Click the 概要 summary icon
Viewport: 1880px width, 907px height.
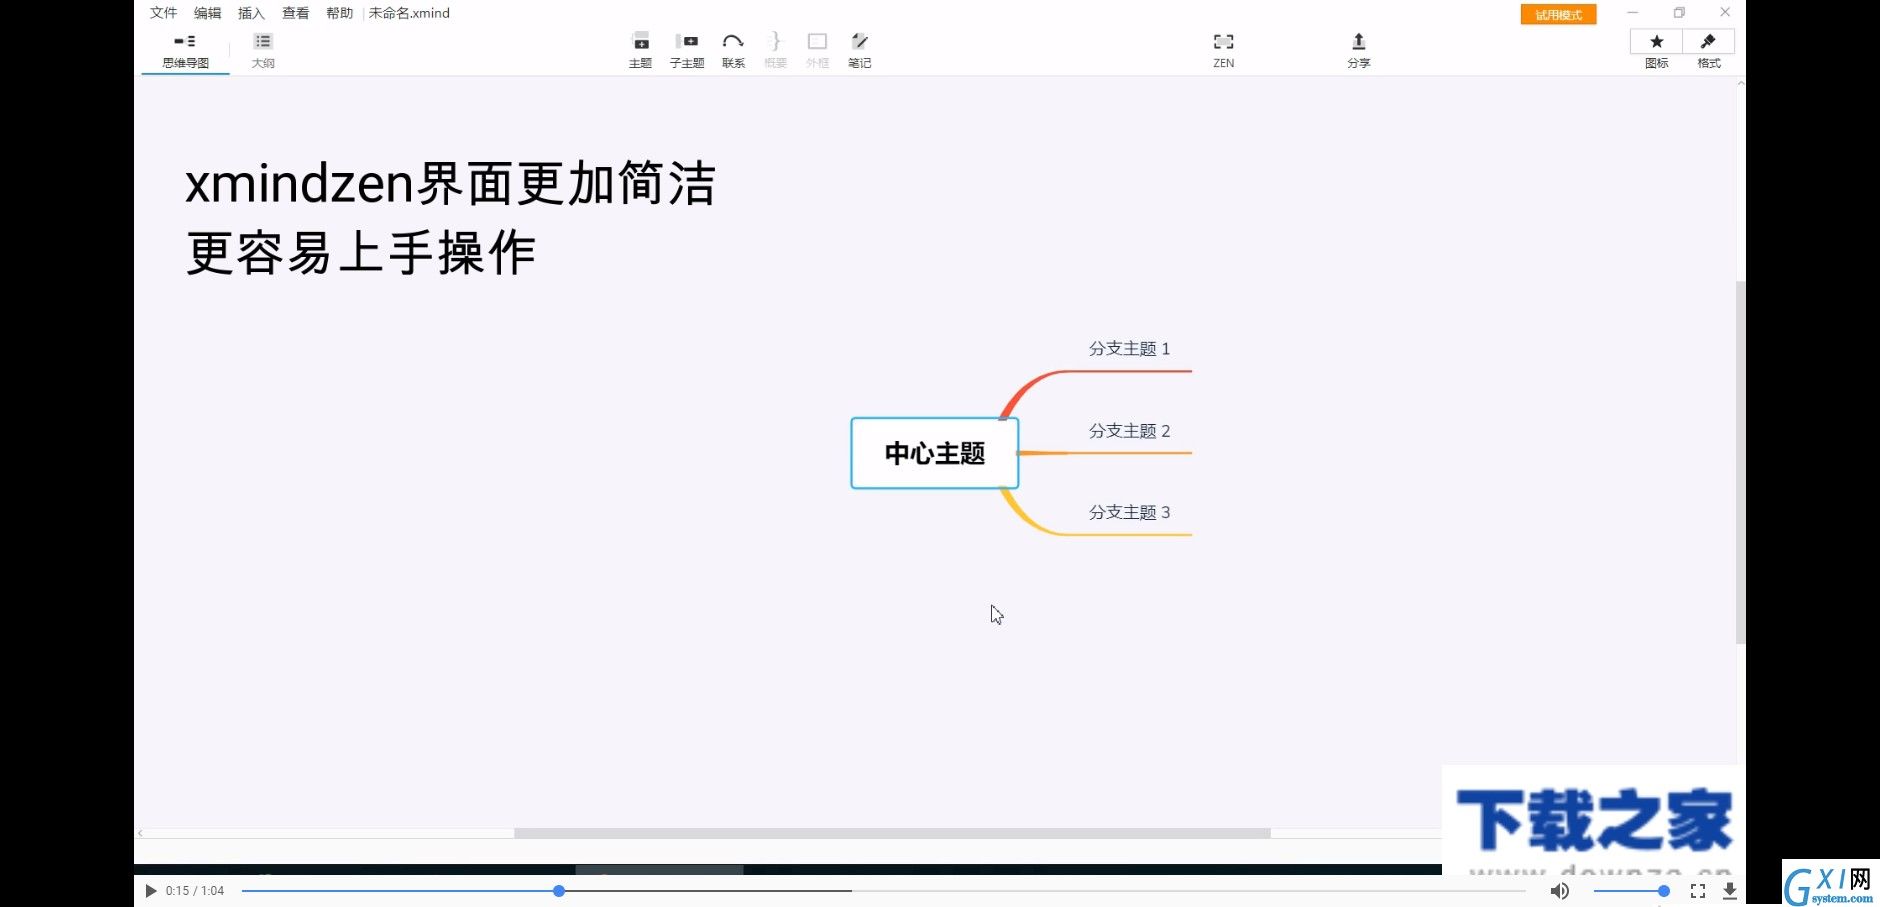click(x=775, y=51)
